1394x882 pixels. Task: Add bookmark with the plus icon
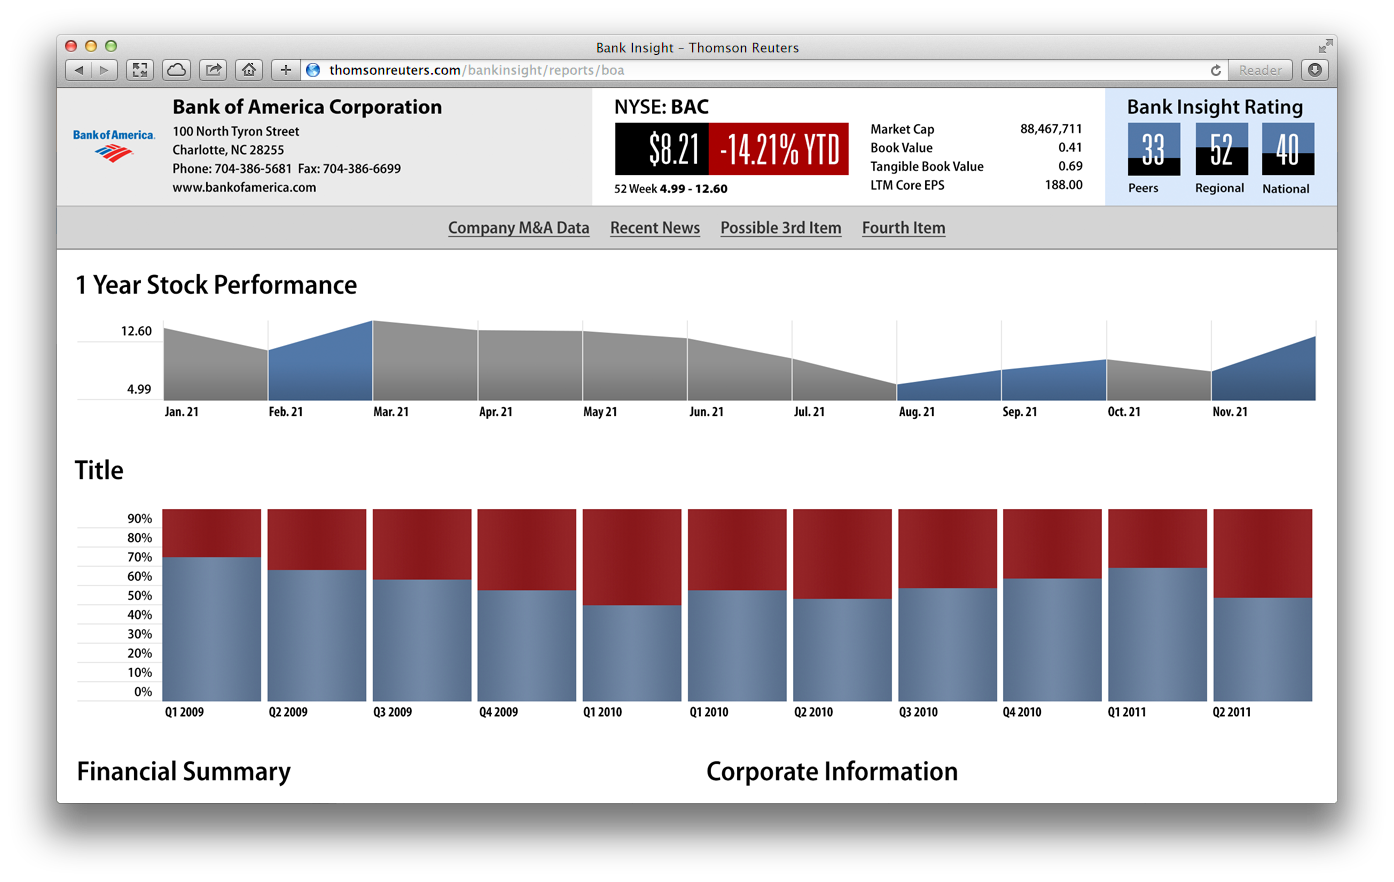point(285,70)
